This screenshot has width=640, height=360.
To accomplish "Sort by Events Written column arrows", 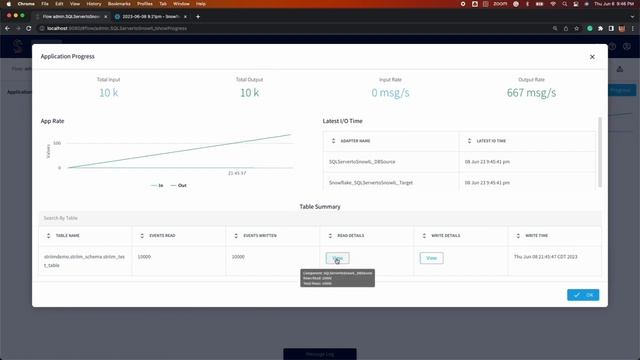I will (x=236, y=236).
